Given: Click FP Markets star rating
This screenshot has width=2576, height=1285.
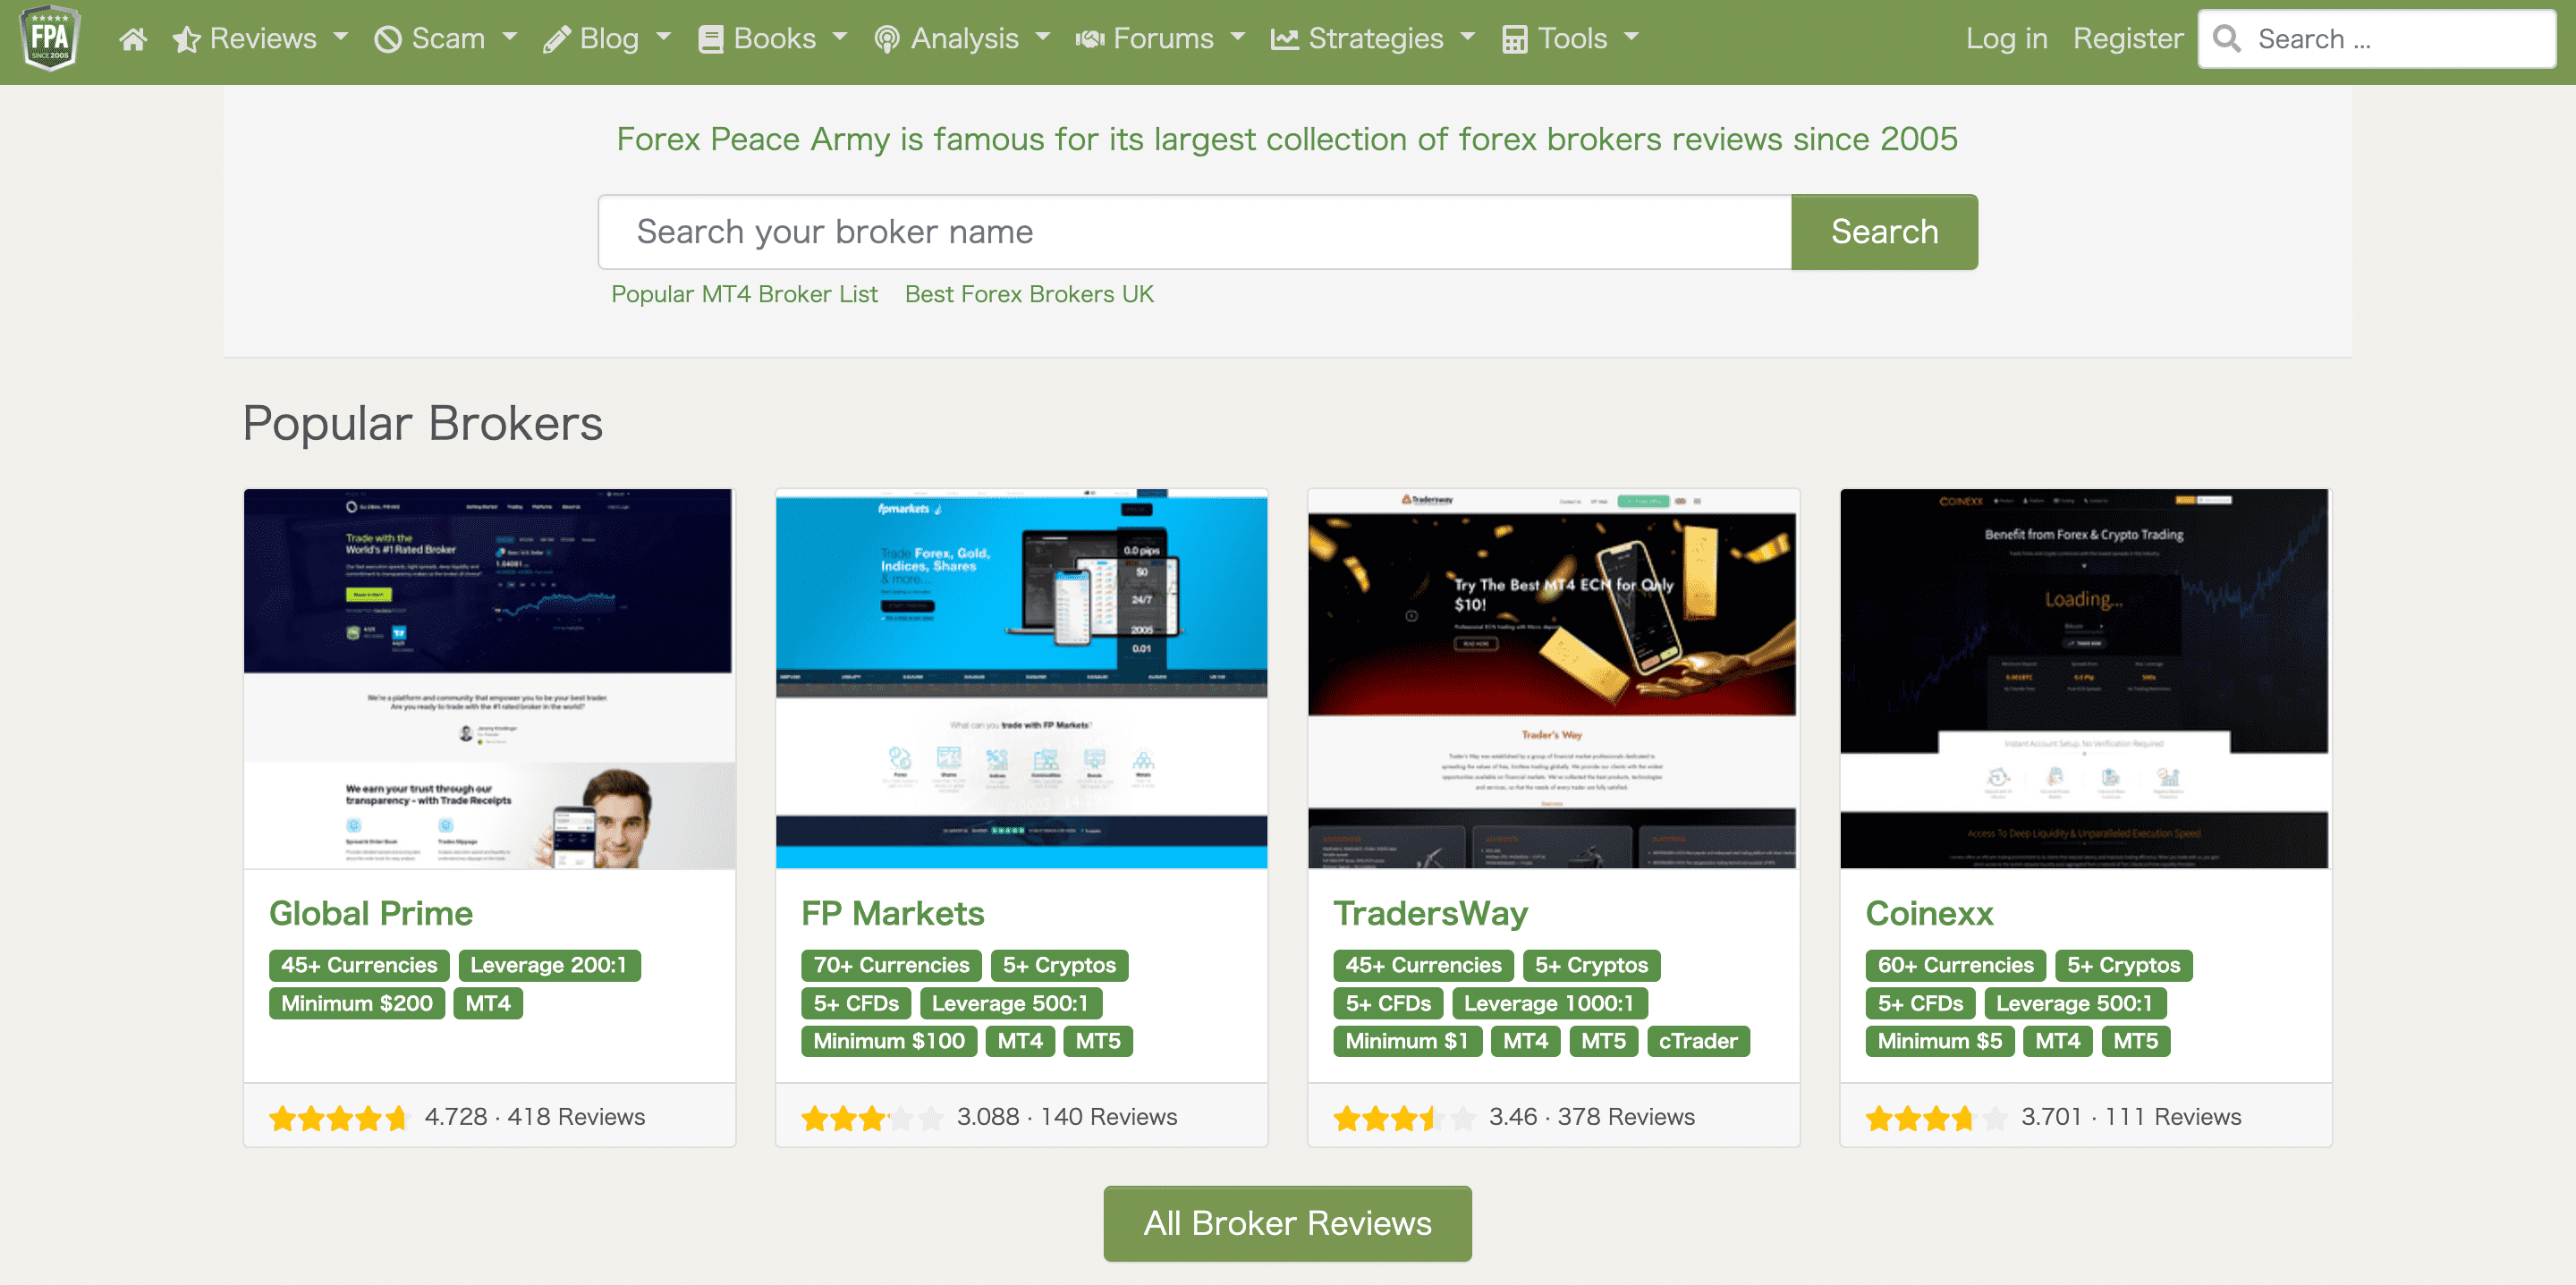Looking at the screenshot, I should click(871, 1117).
